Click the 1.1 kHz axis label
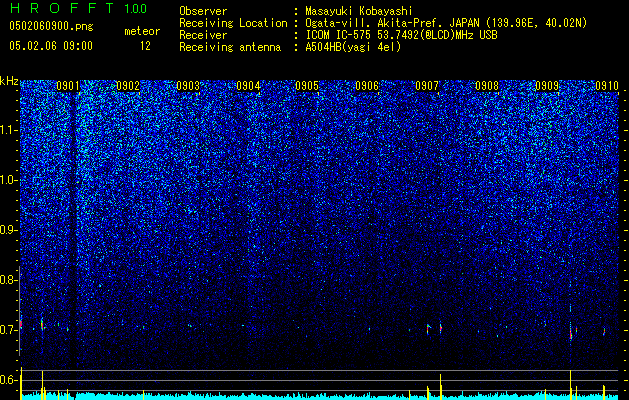 (9, 130)
